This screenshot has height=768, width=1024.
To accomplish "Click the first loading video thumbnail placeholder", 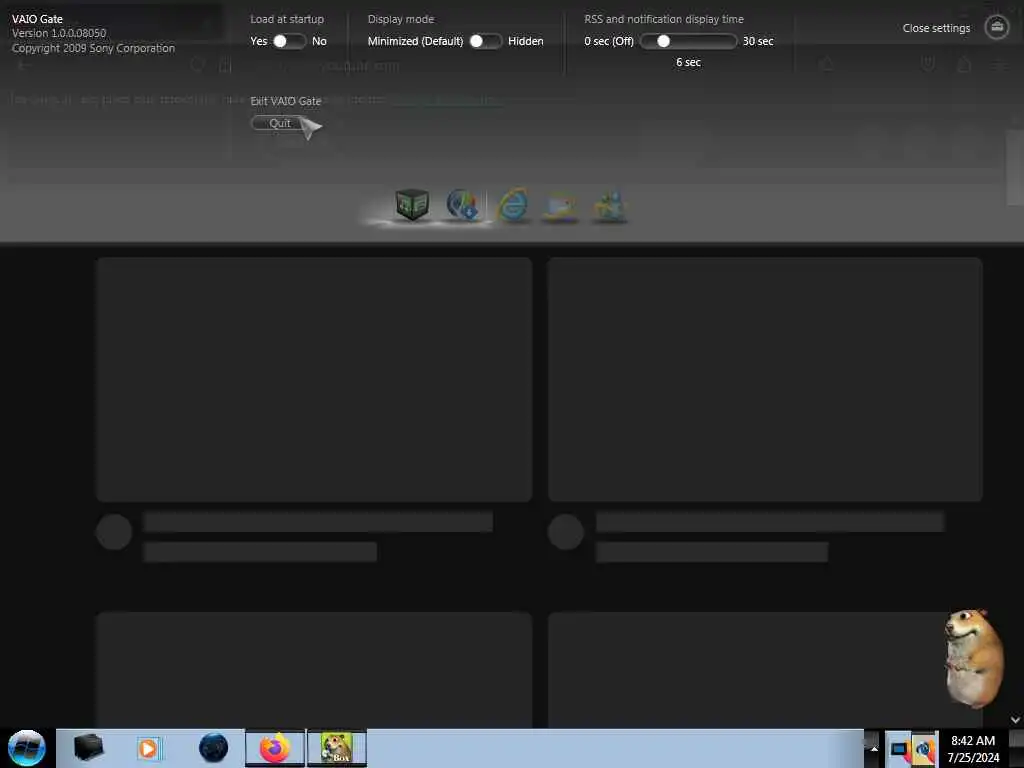I will 314,379.
